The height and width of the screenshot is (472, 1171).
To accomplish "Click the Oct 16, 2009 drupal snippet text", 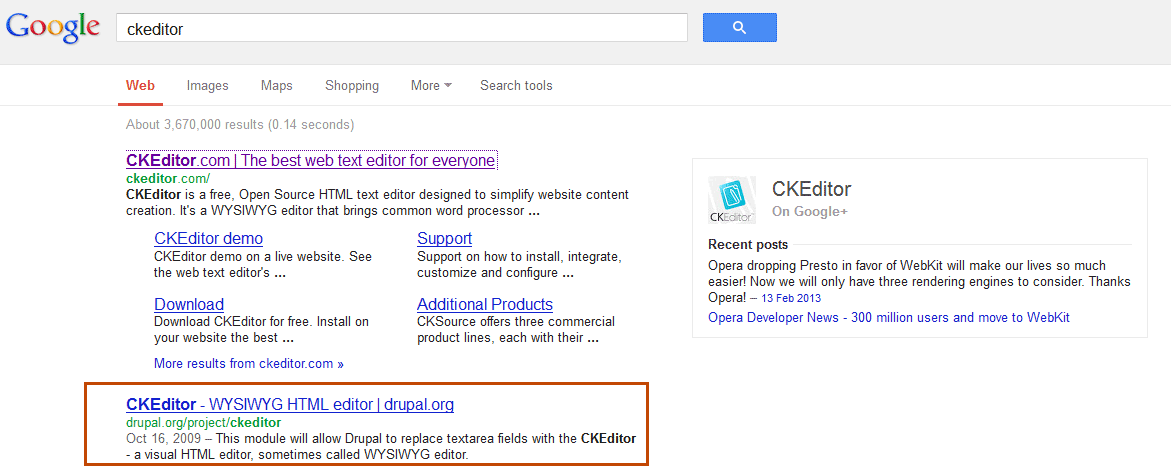I will click(381, 445).
